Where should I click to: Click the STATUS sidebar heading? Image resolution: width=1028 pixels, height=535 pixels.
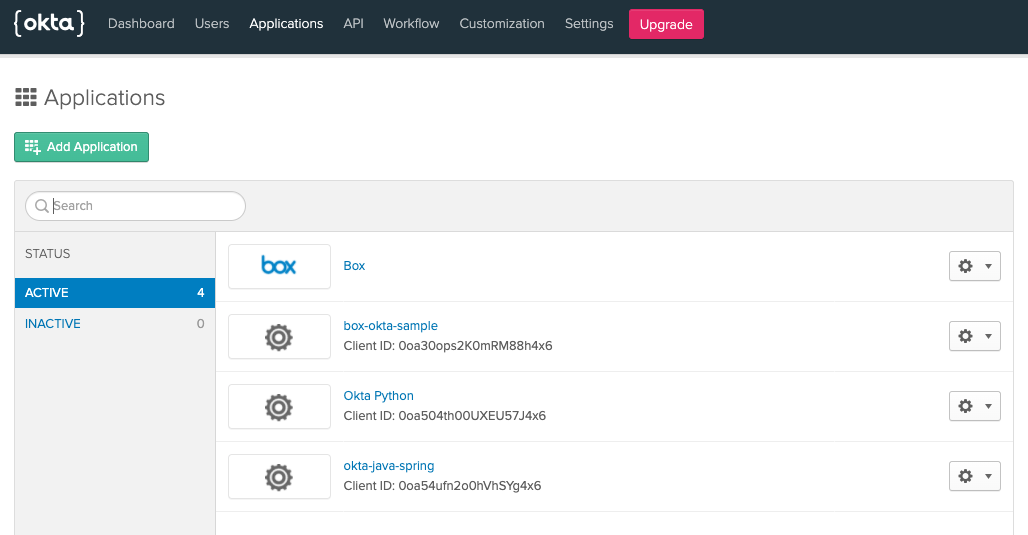(x=47, y=254)
